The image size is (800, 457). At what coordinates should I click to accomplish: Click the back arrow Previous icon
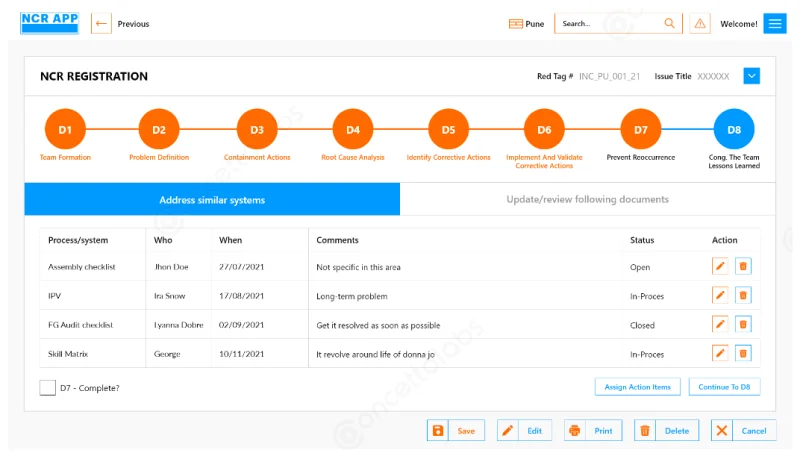pos(101,24)
